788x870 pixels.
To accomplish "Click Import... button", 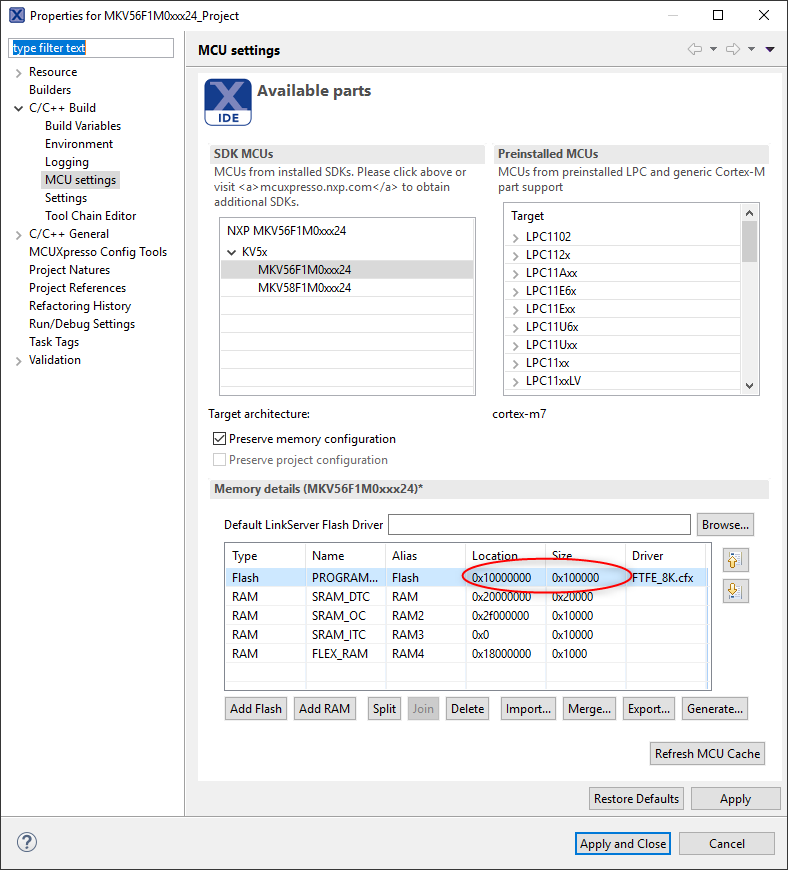I will coord(528,709).
